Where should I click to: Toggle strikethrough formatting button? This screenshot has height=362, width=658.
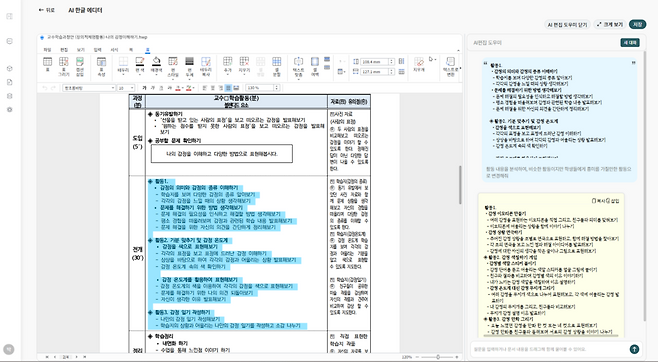click(170, 88)
